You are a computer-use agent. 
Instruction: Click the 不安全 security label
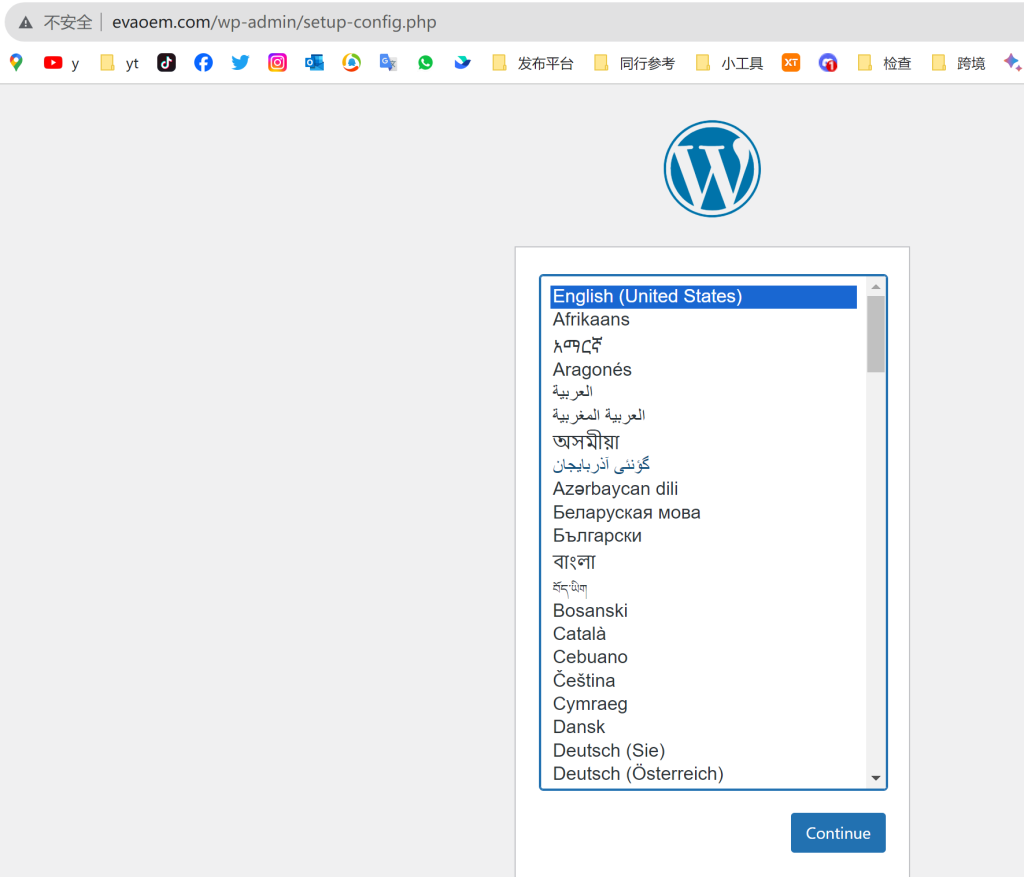tap(68, 23)
